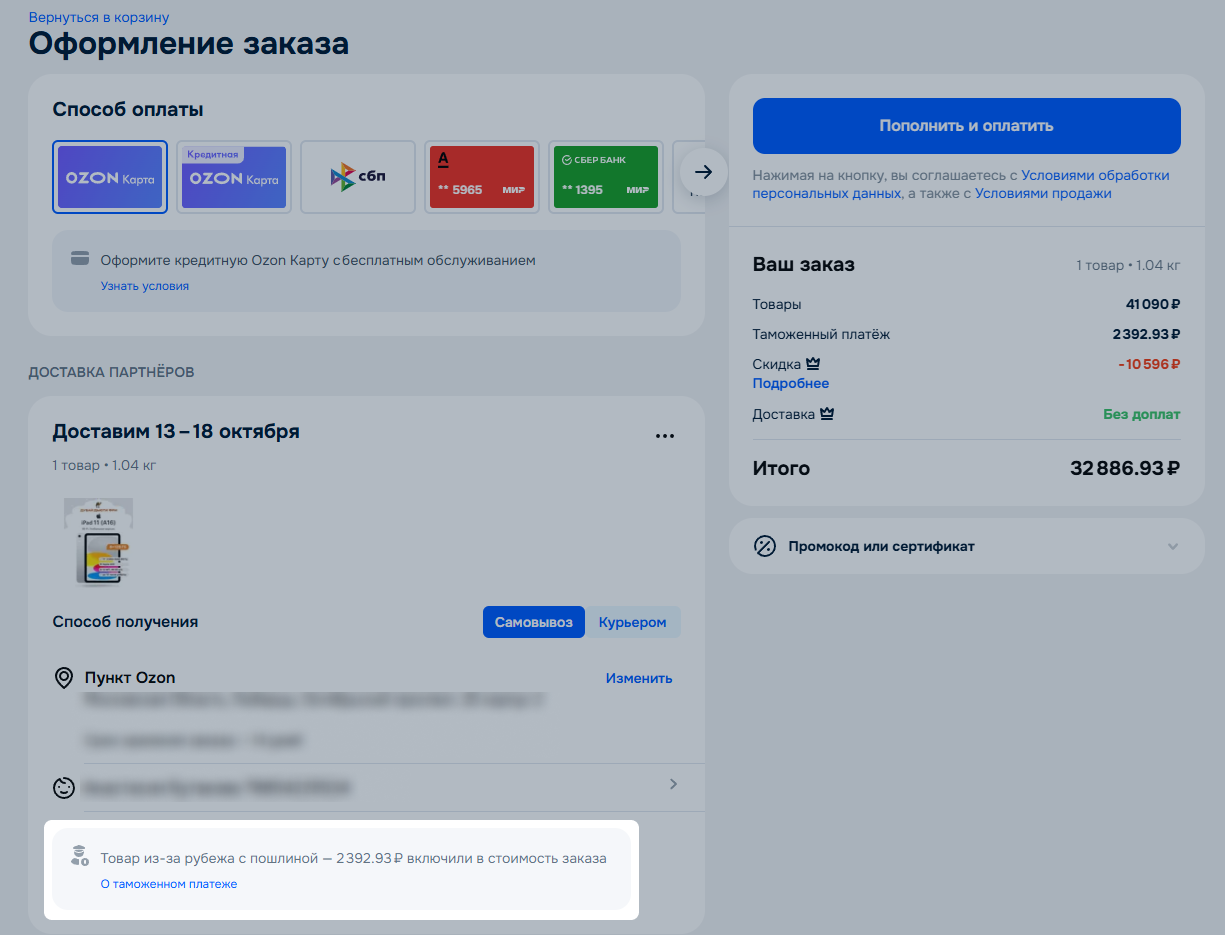Click the percent icon next to Промокод
This screenshot has height=935, width=1225.
click(762, 546)
